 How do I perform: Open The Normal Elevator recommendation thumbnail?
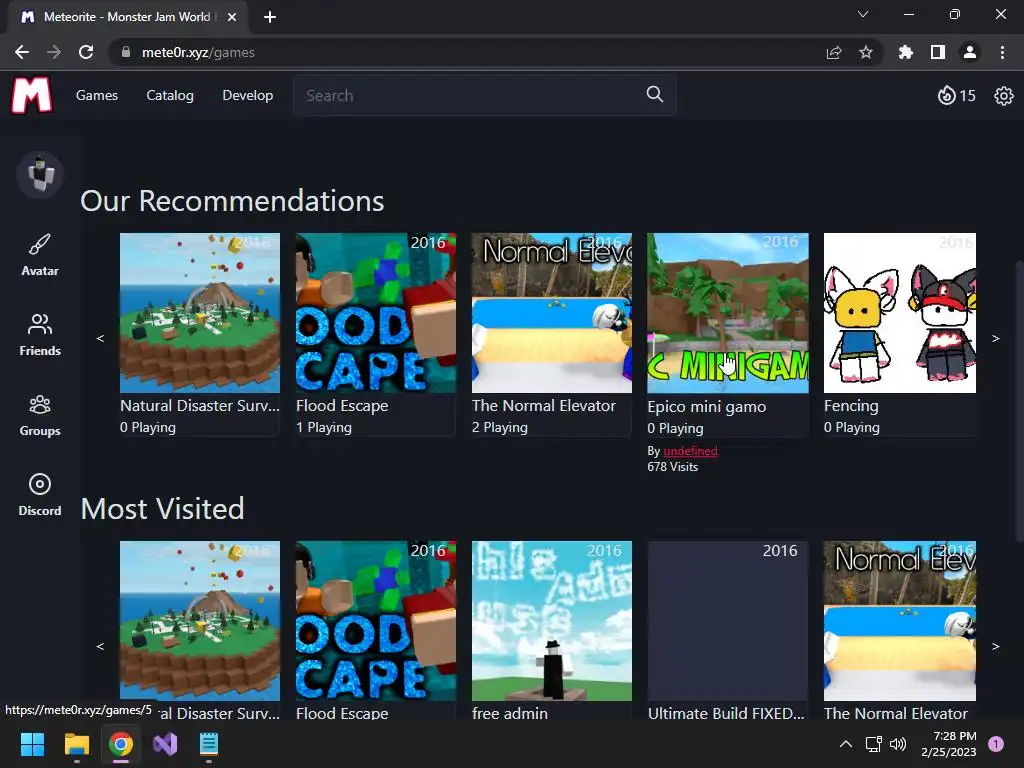(552, 313)
